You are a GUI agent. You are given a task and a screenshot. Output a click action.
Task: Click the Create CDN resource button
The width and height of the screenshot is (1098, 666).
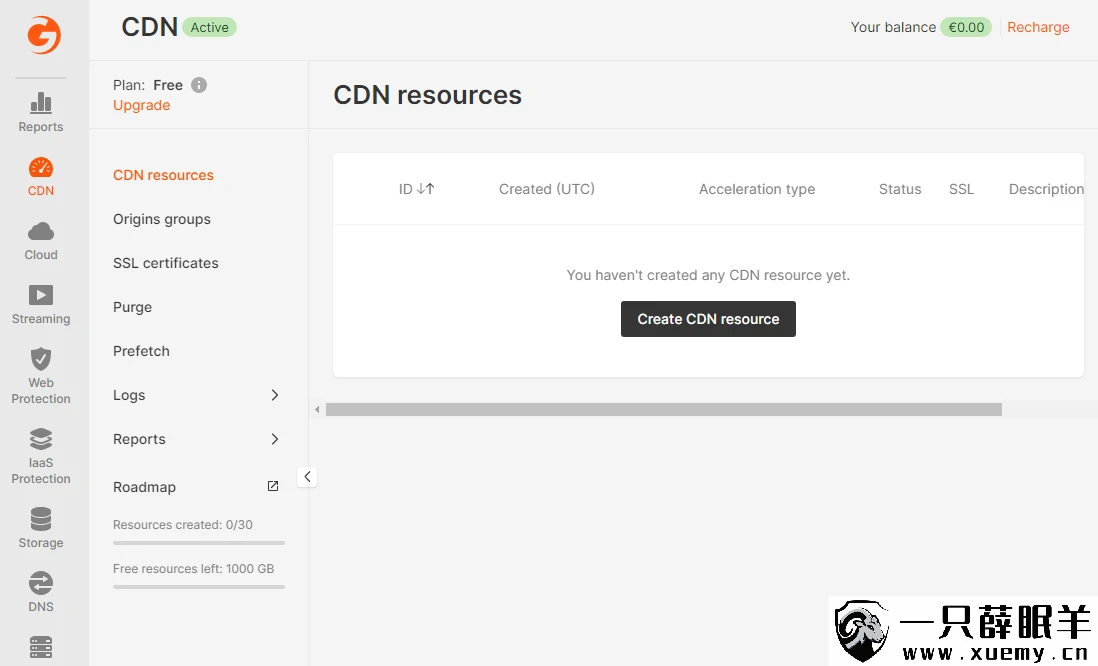[708, 319]
